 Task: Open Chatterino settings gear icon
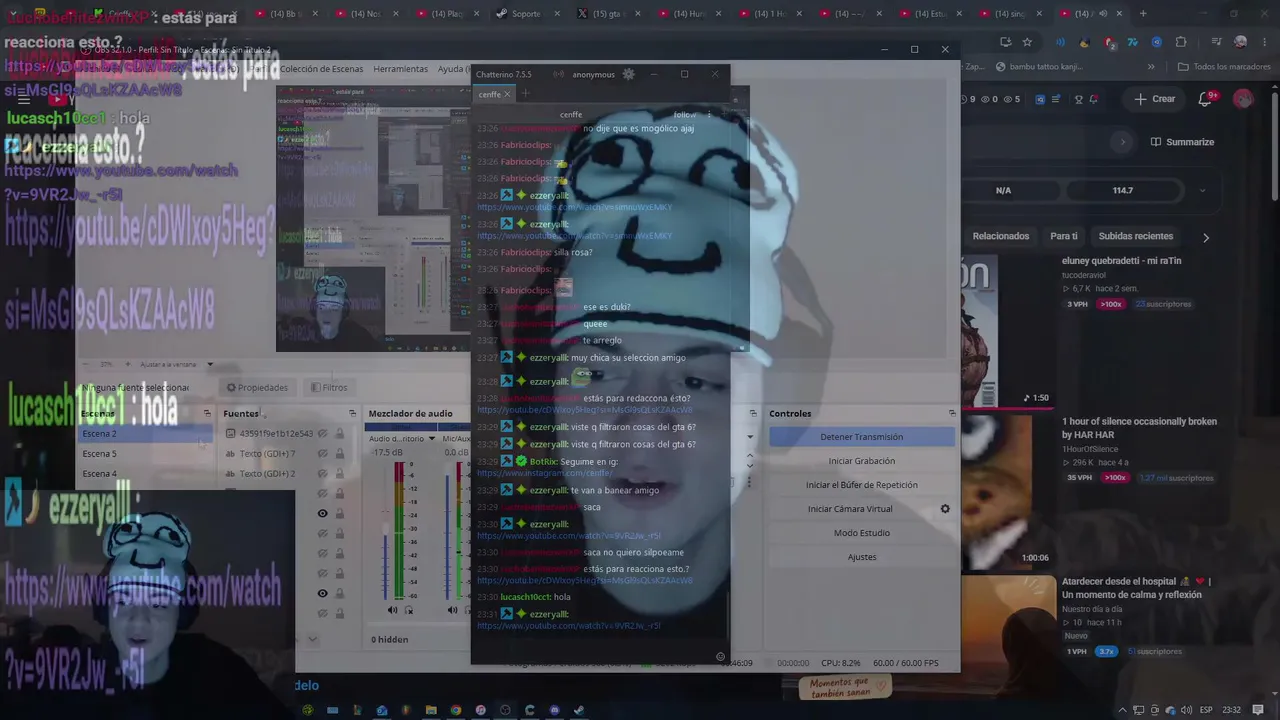point(628,74)
